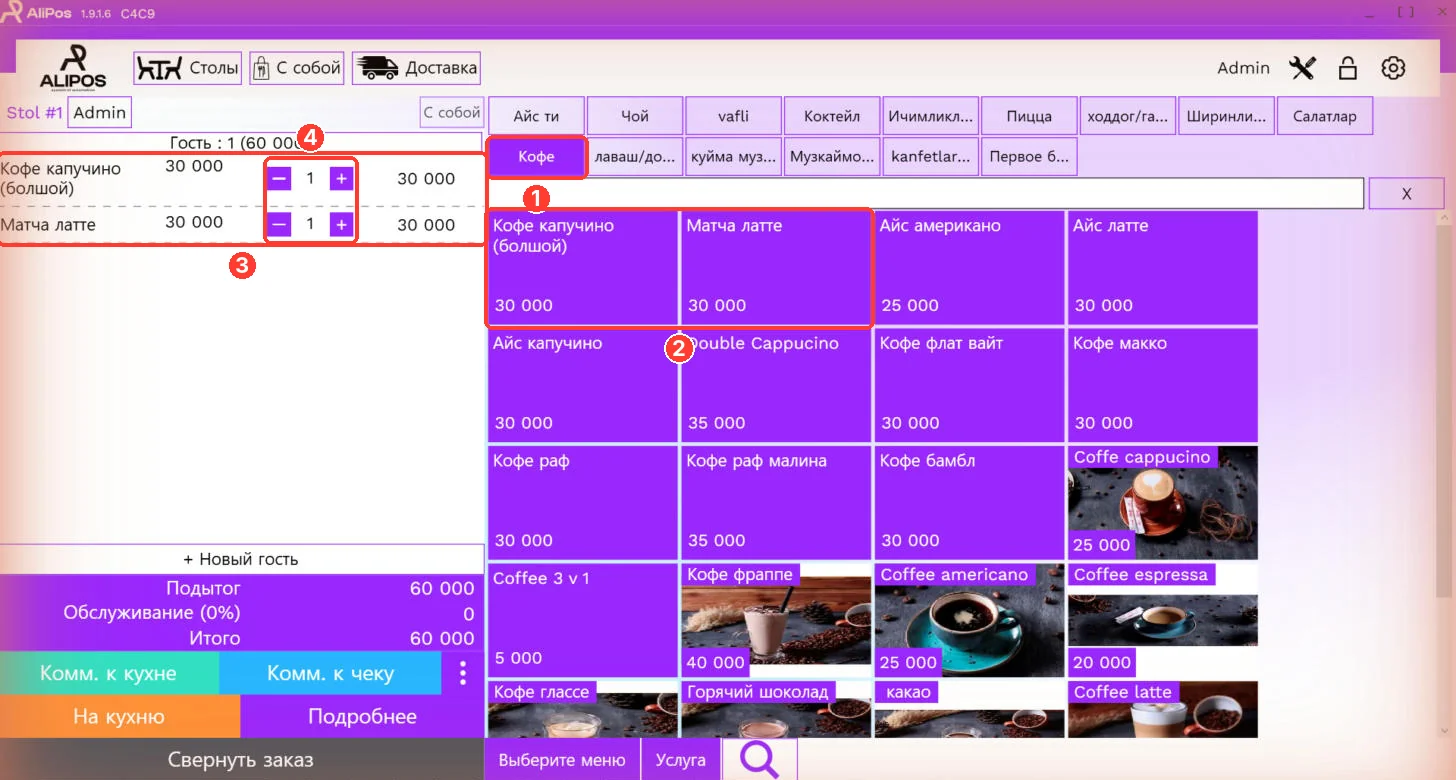
Task: Open the vafli category tab
Action: point(733,116)
